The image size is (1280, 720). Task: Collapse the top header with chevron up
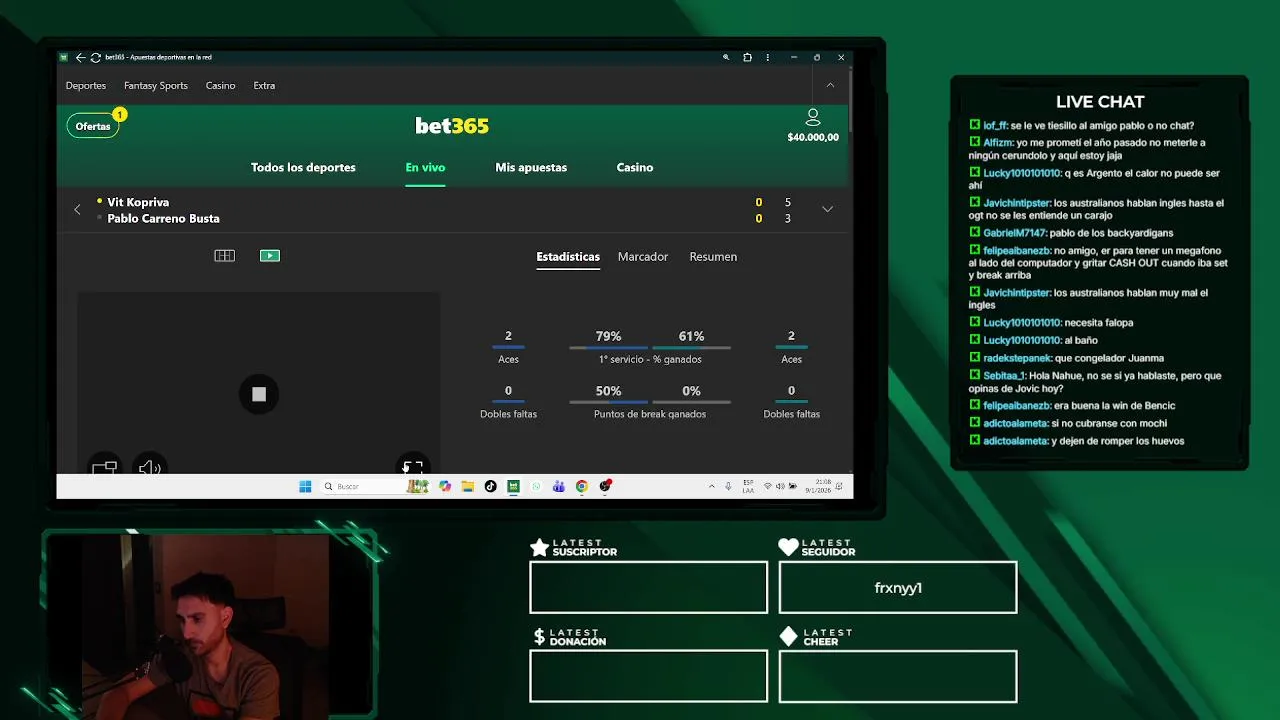830,85
